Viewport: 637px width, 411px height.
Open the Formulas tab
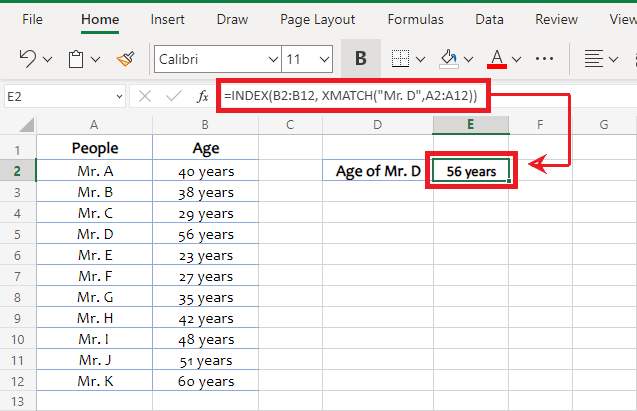tap(415, 19)
